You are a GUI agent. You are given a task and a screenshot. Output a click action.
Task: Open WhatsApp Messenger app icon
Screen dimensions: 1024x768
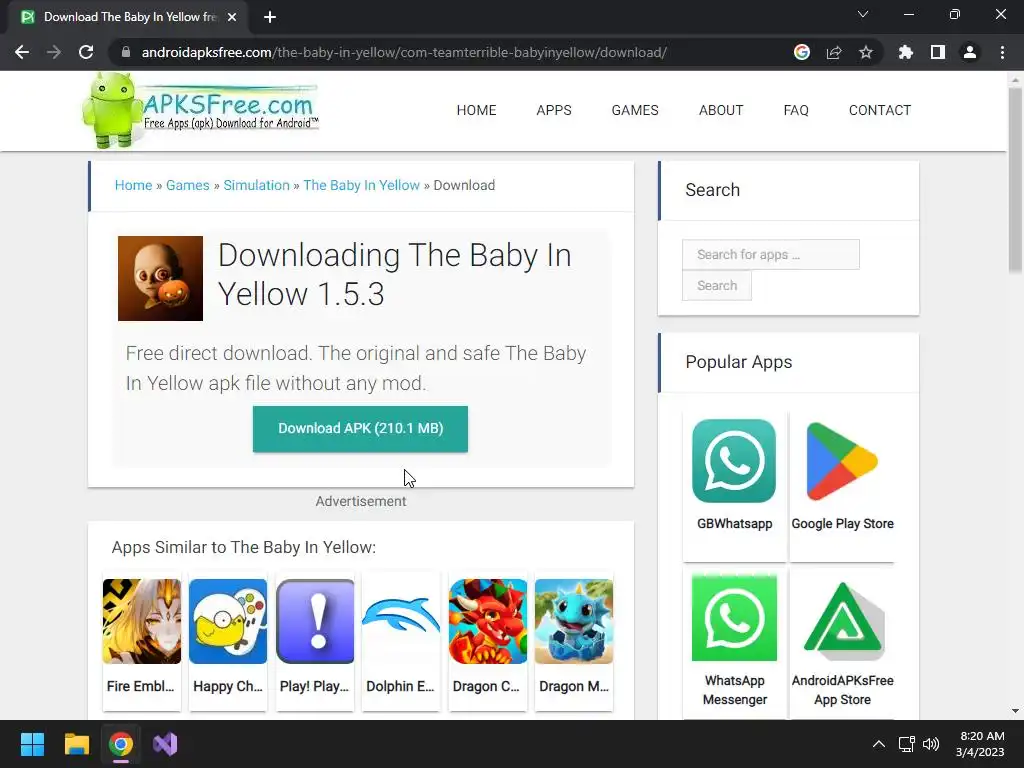pyautogui.click(x=734, y=618)
